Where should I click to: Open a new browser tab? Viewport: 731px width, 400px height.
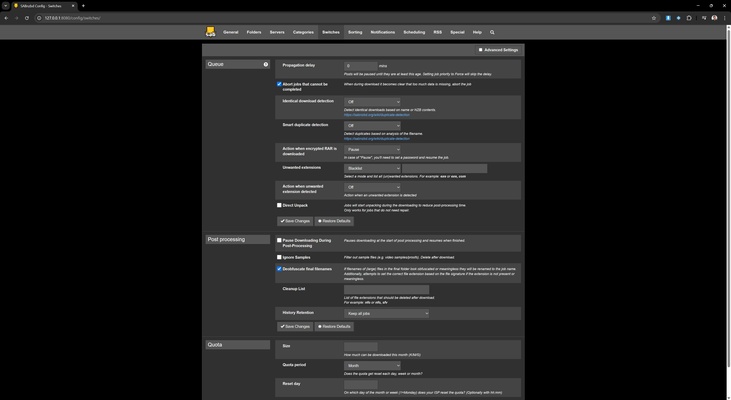coord(83,6)
